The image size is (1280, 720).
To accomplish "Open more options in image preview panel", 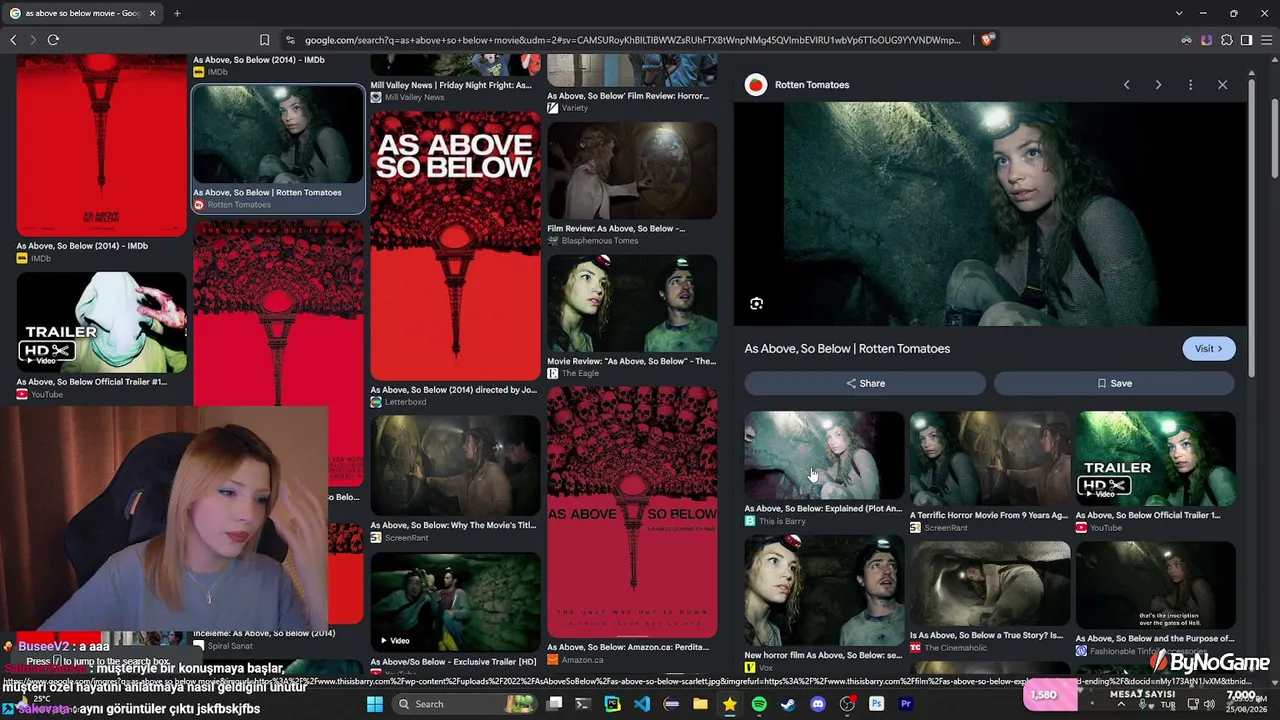I will click(1190, 85).
